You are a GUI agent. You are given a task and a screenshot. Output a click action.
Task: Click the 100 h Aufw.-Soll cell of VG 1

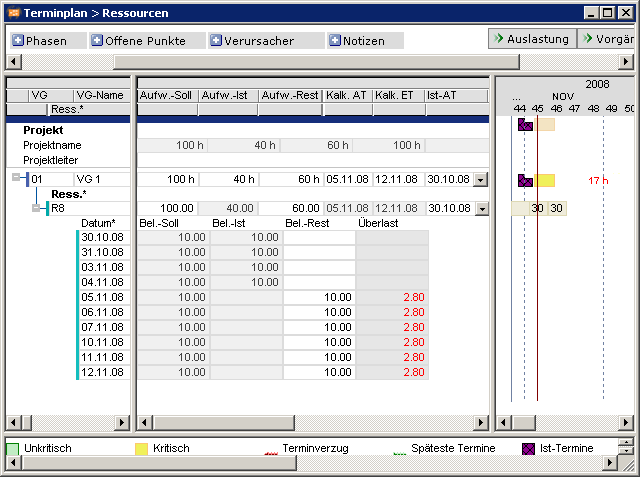point(168,179)
